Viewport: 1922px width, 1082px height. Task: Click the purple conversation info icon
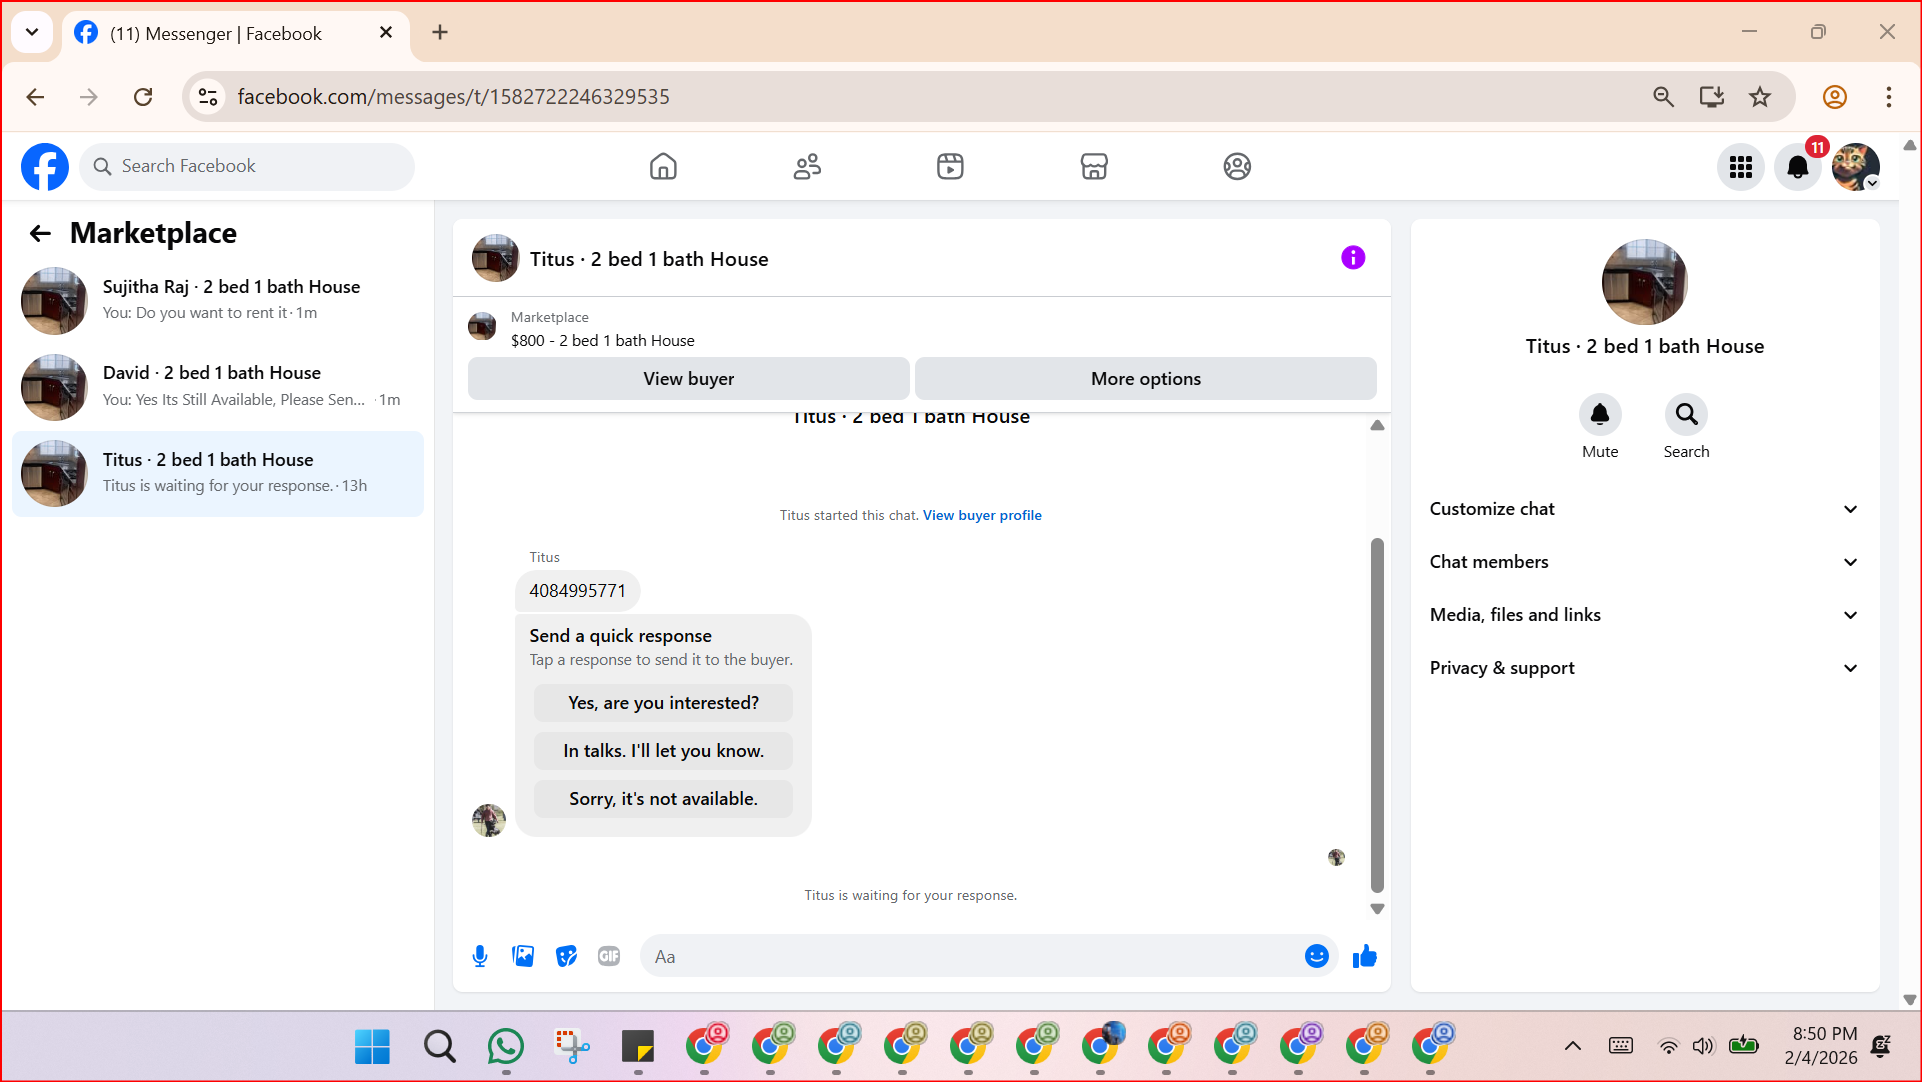[1352, 258]
